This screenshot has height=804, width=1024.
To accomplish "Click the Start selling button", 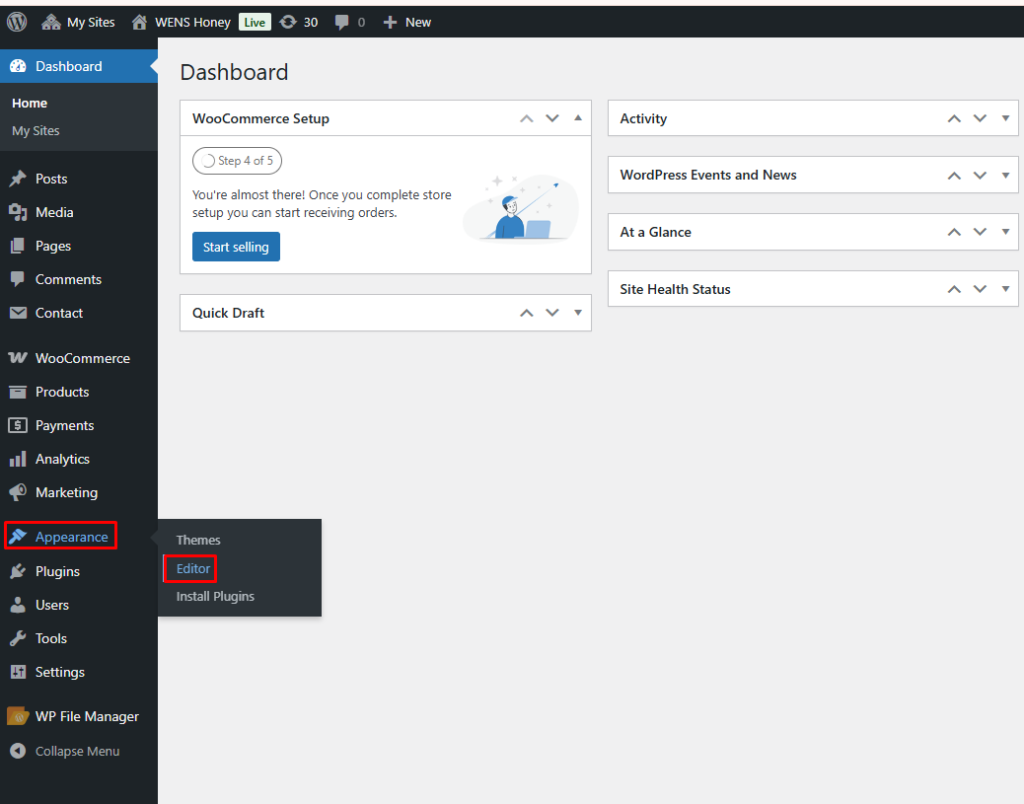I will click(x=236, y=247).
